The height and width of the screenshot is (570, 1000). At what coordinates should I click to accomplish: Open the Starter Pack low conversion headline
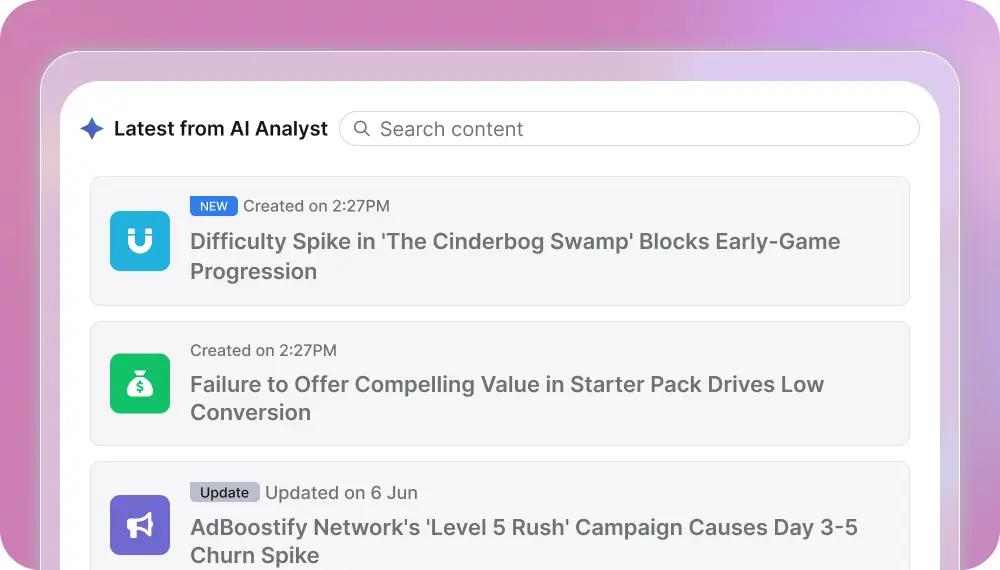click(507, 385)
